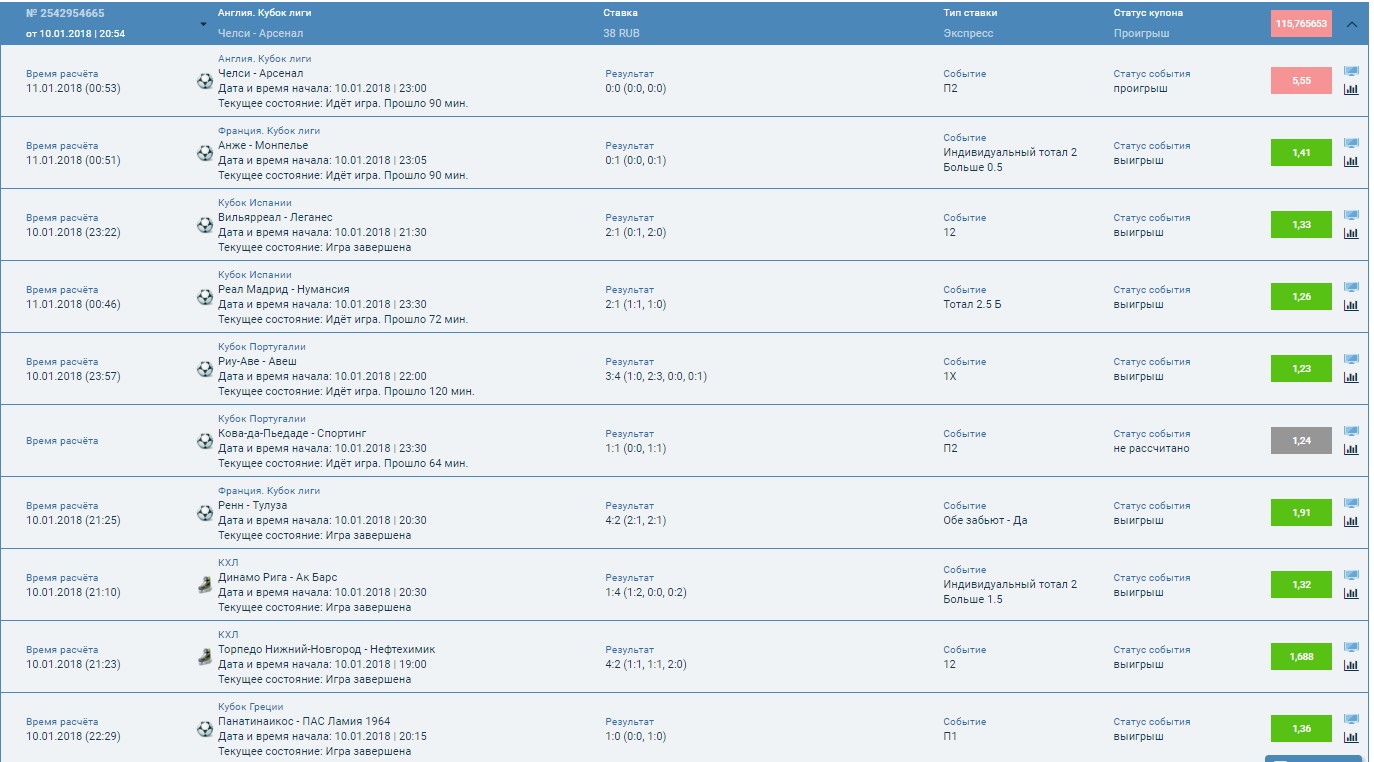Open statistics chart for Челси - Арсенал
The height and width of the screenshot is (762, 1374).
(1351, 89)
